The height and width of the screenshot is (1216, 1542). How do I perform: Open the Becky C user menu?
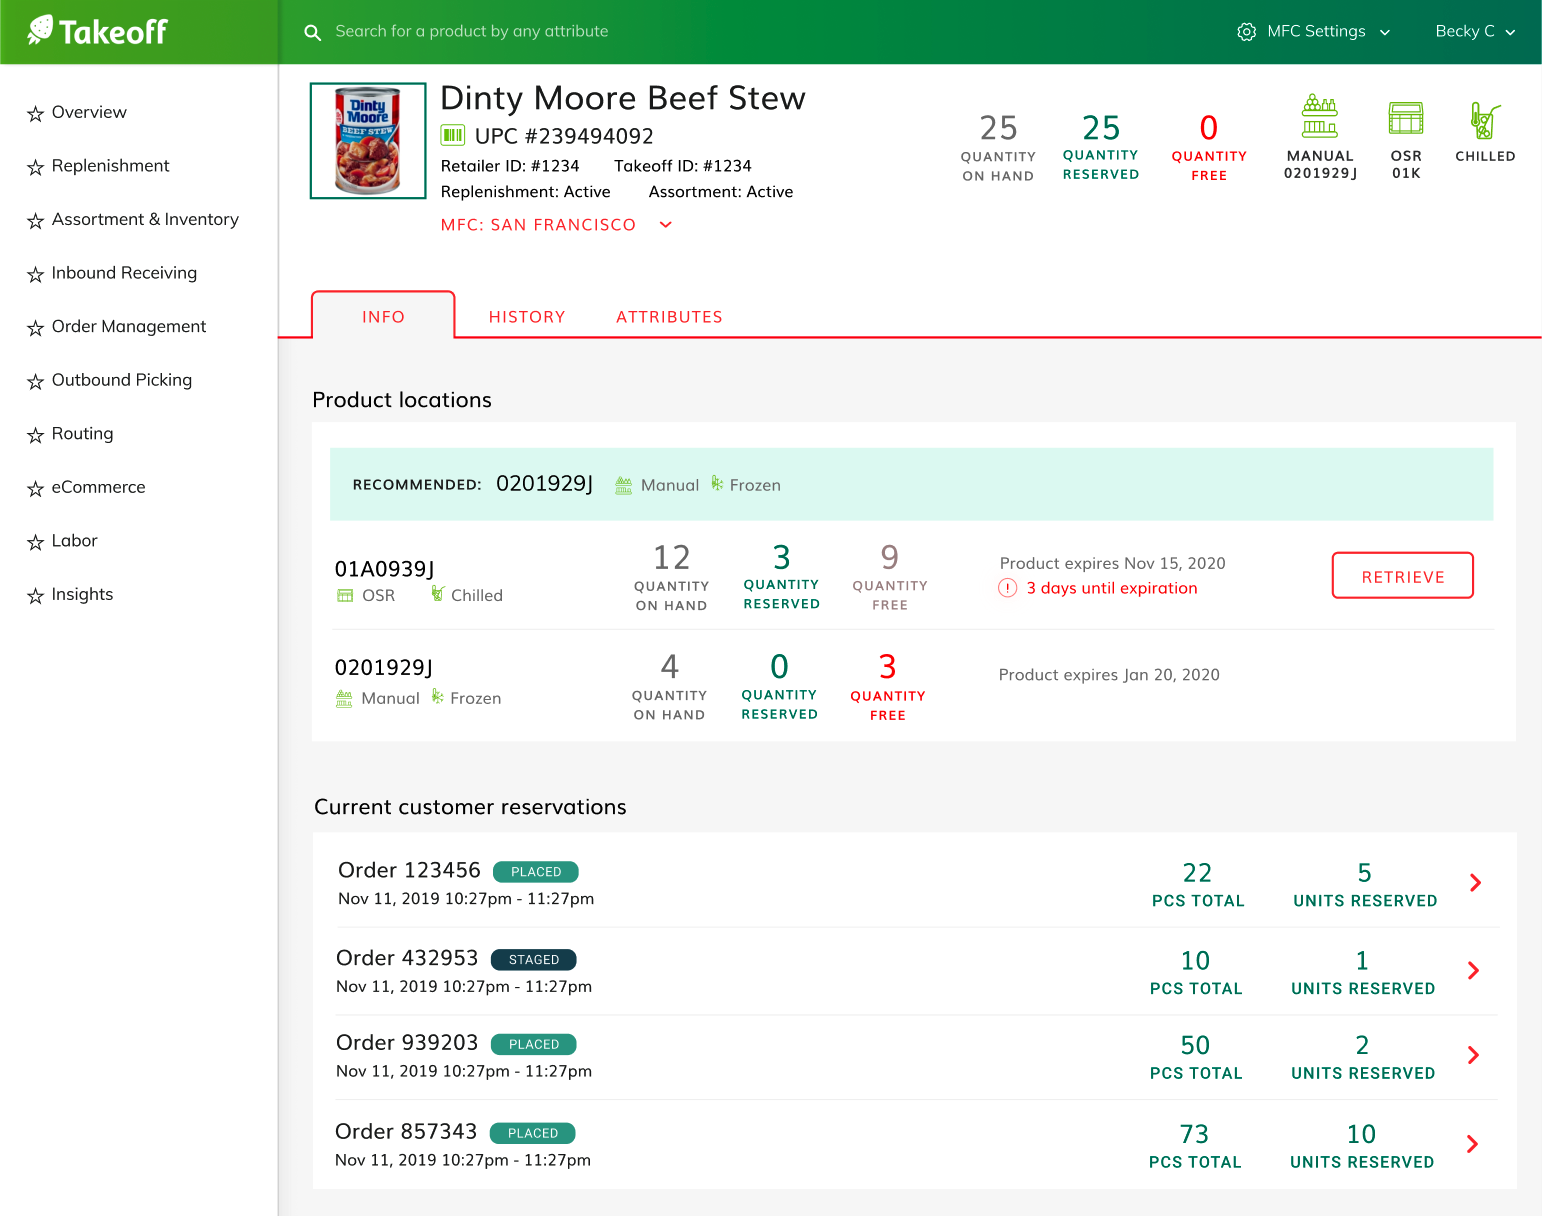click(x=1476, y=32)
